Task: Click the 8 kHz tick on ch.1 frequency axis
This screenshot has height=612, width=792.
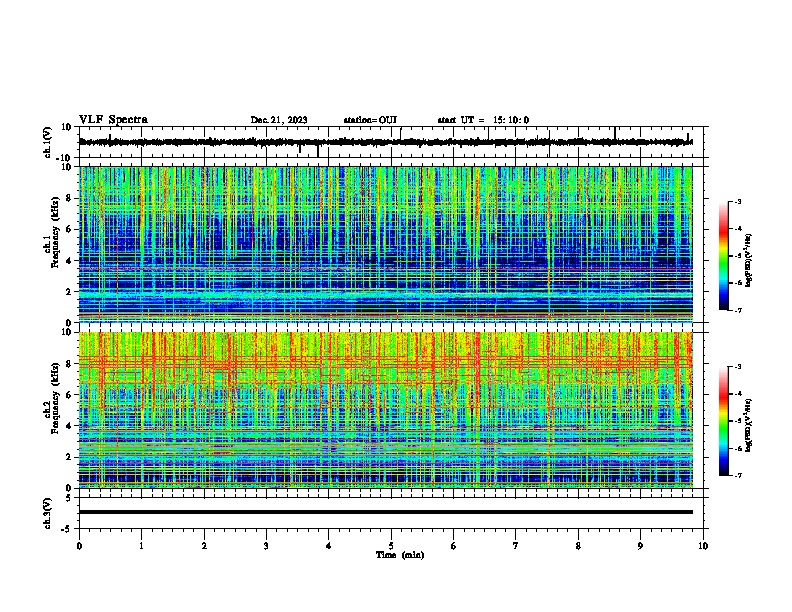Action: pos(69,198)
